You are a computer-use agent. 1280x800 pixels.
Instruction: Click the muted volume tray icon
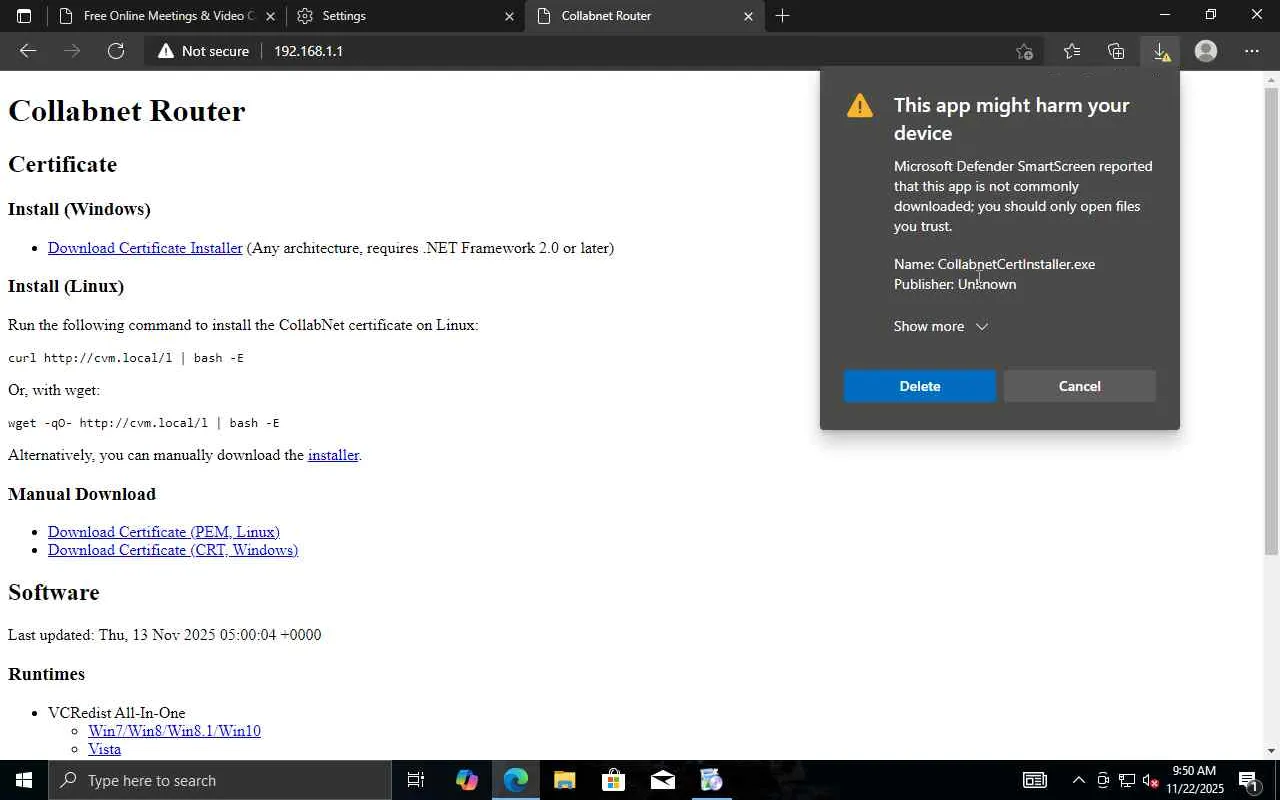1150,780
